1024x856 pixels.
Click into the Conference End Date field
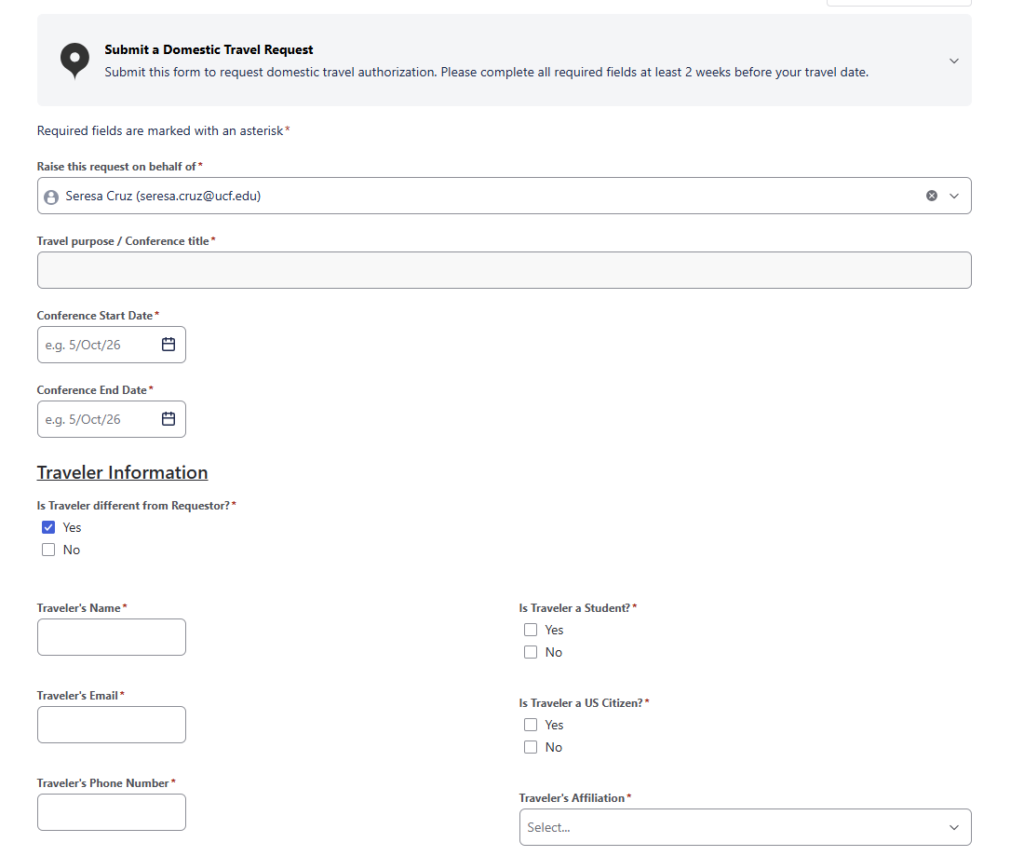pos(111,419)
